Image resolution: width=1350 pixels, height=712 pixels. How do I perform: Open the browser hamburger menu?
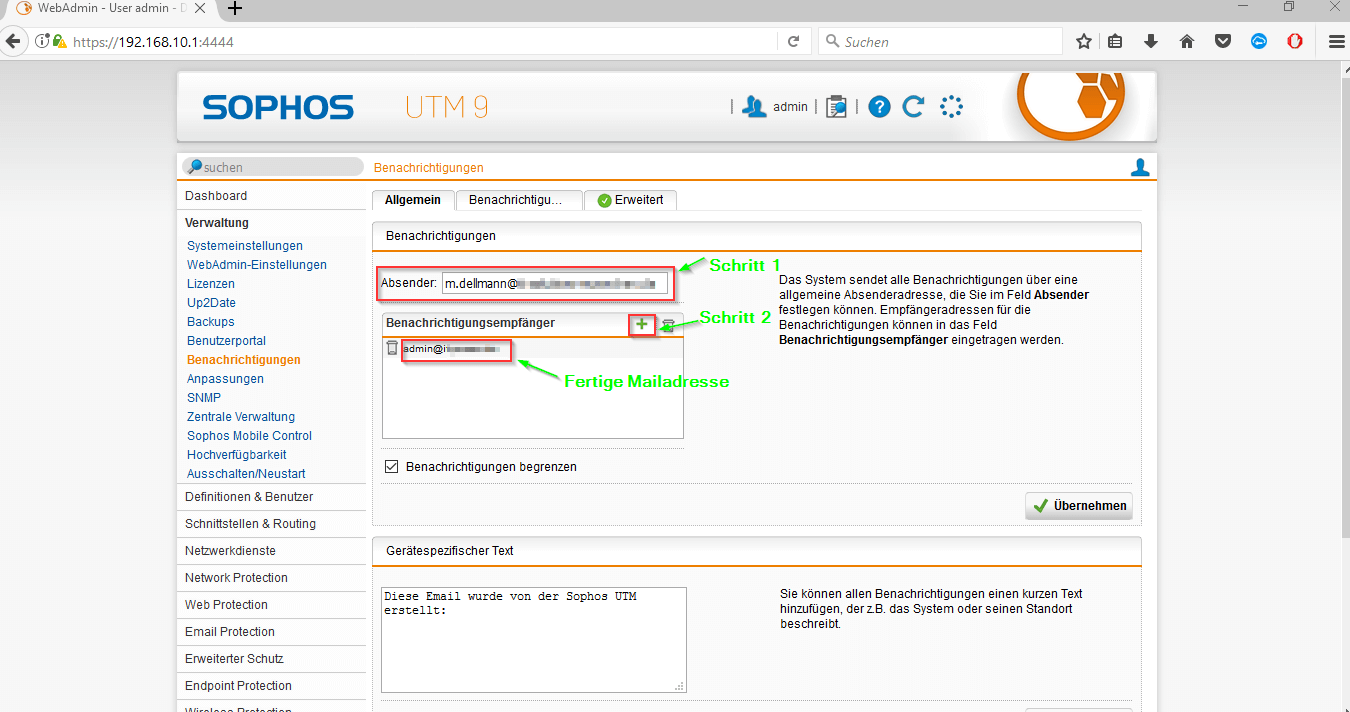[1336, 42]
